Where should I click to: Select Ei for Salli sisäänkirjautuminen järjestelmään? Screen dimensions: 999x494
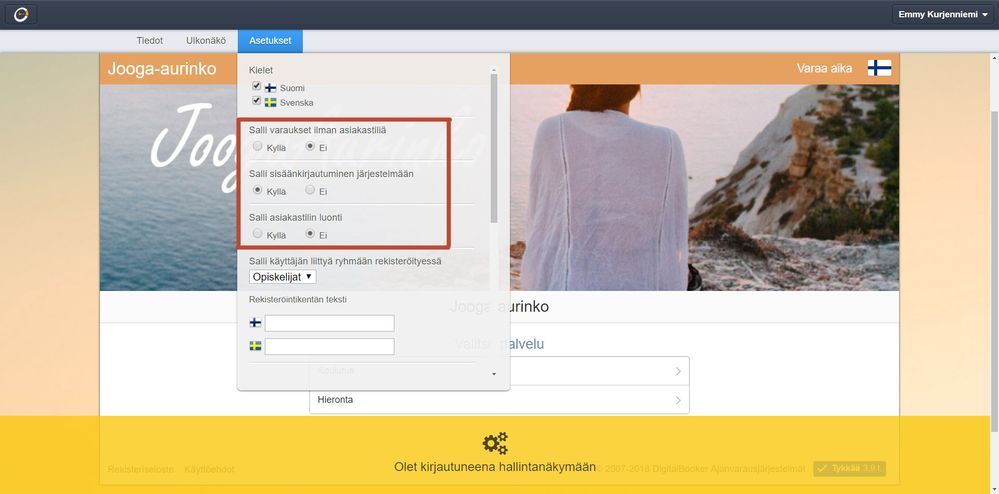pyautogui.click(x=310, y=189)
